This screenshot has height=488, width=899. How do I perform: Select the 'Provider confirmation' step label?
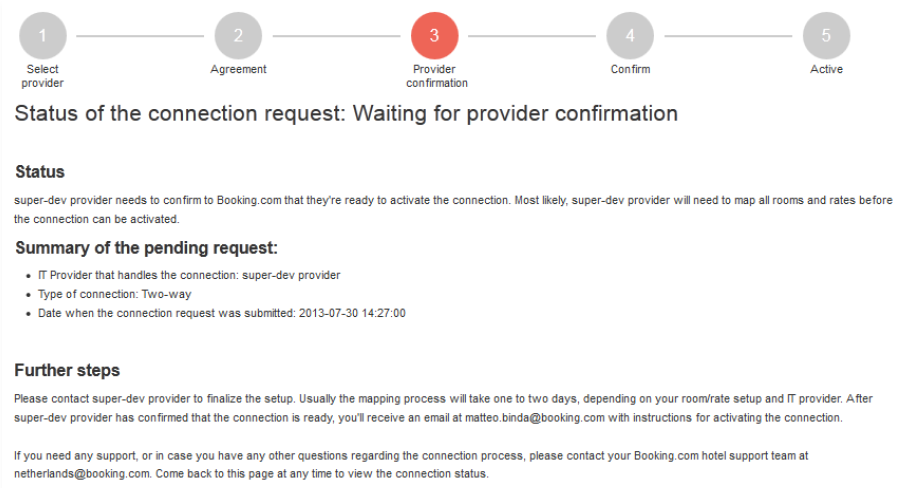pyautogui.click(x=436, y=76)
